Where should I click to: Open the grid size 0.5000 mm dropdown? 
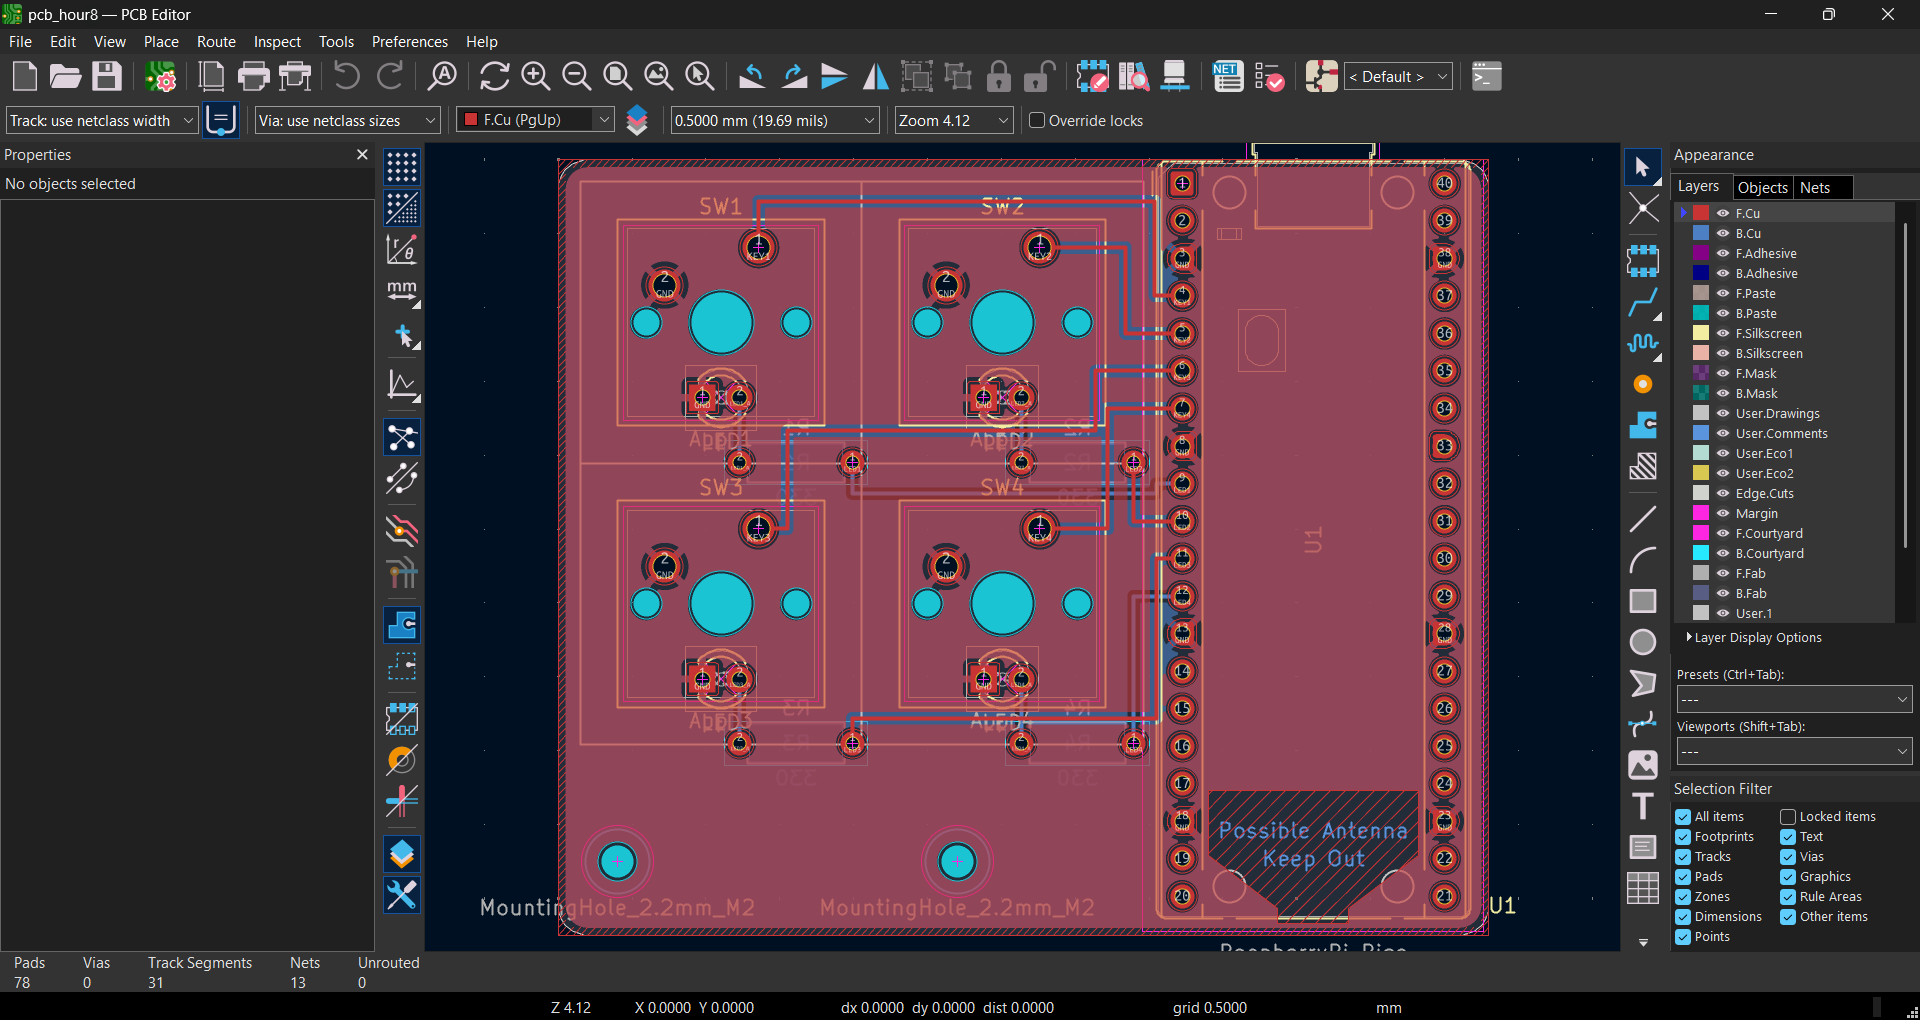click(775, 120)
